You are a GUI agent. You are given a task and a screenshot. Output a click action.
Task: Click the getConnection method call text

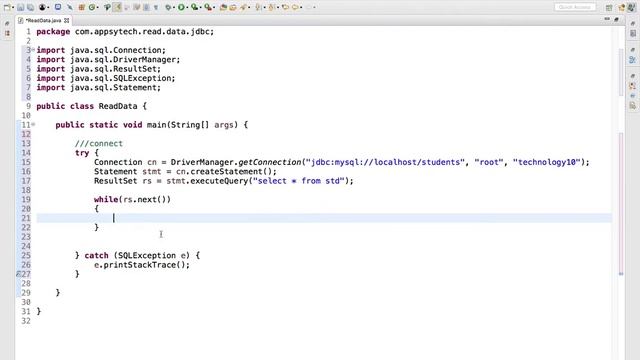coord(269,162)
